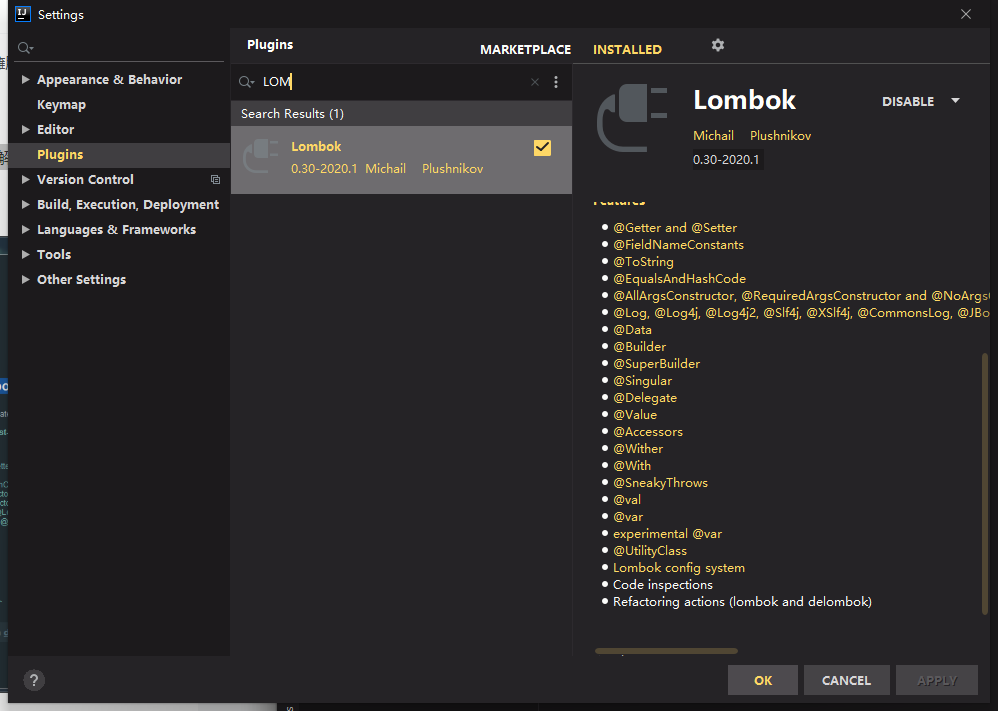Click the large Lombok plugin logo
Image resolution: width=998 pixels, height=711 pixels.
point(628,112)
